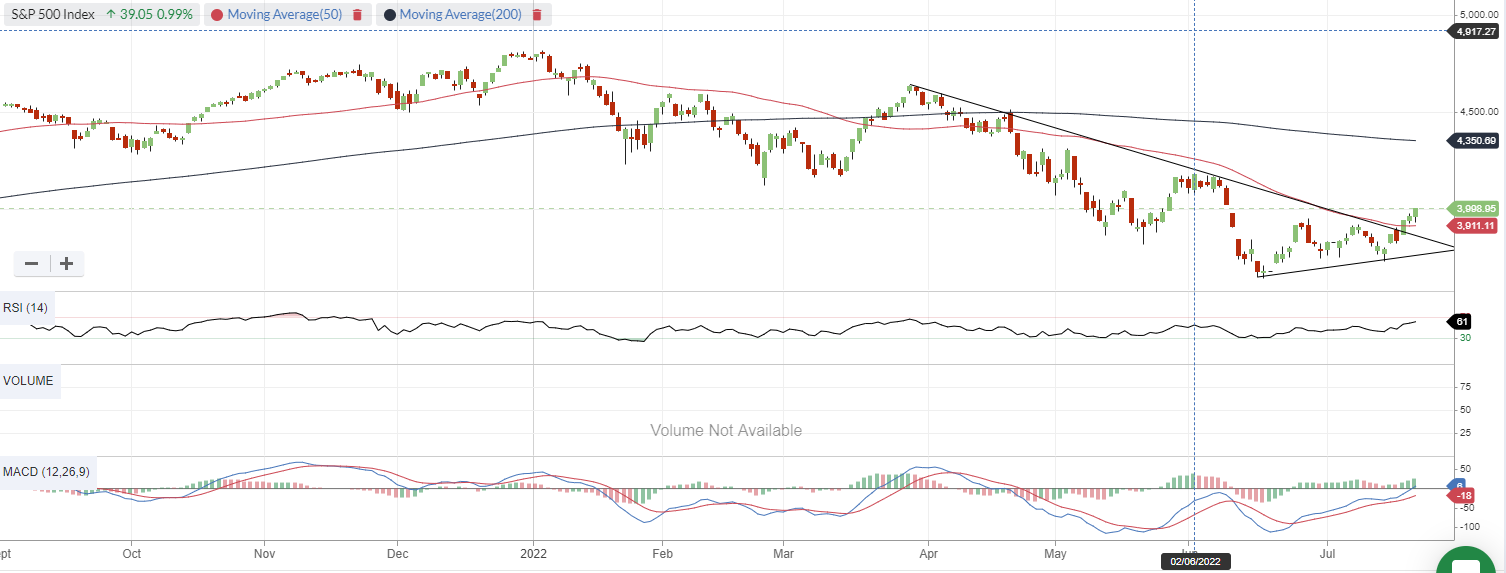Click the 4,500.00 price axis label

[1480, 112]
